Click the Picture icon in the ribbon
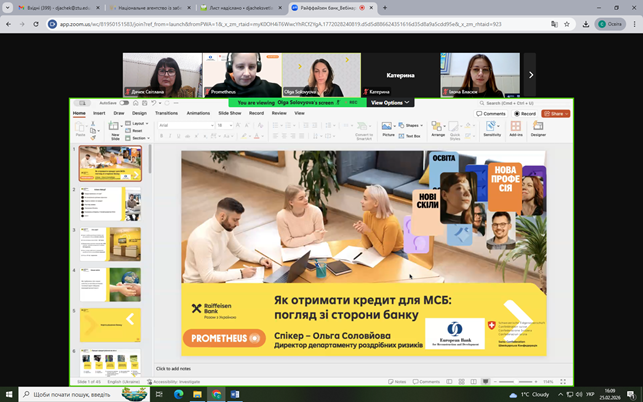The image size is (643, 402). (388, 127)
